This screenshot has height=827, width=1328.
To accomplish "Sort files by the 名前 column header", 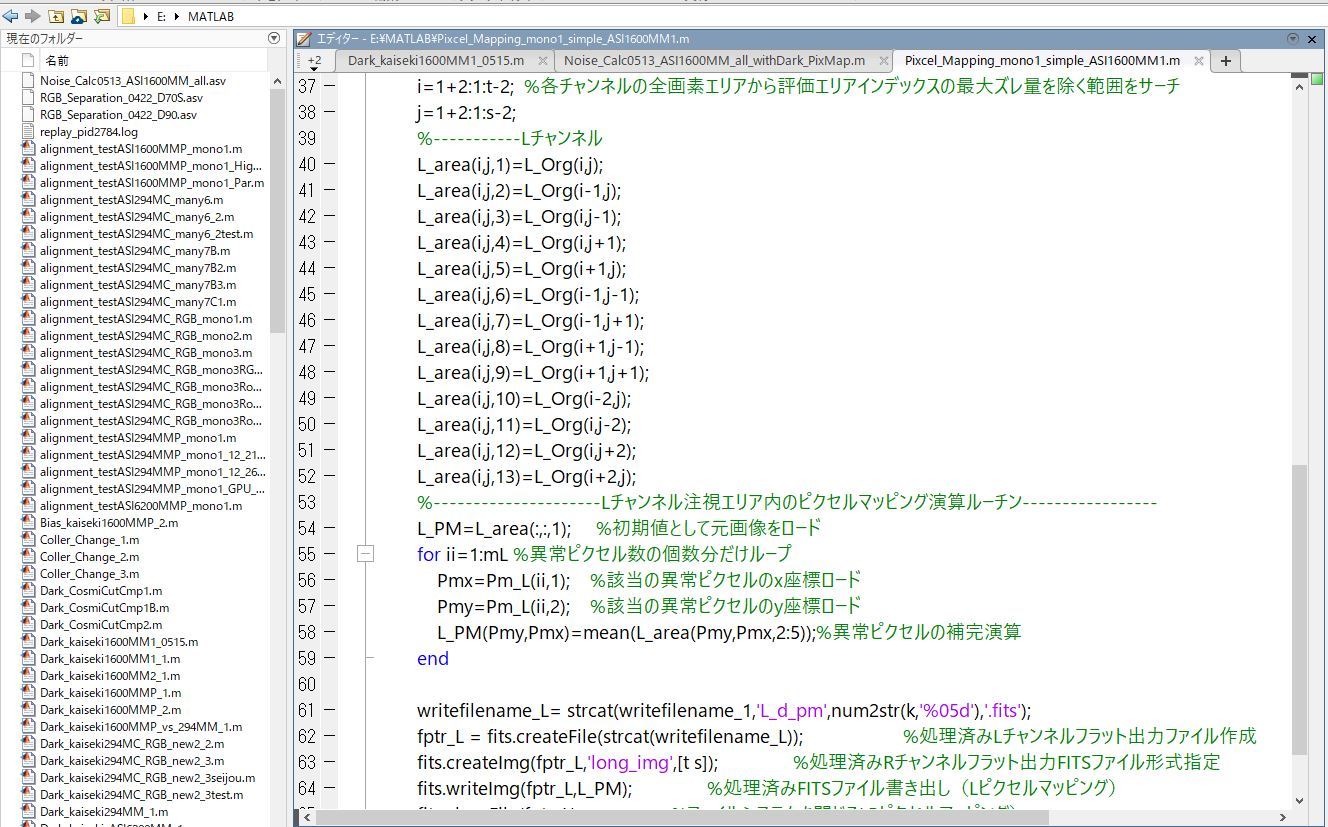I will point(57,61).
